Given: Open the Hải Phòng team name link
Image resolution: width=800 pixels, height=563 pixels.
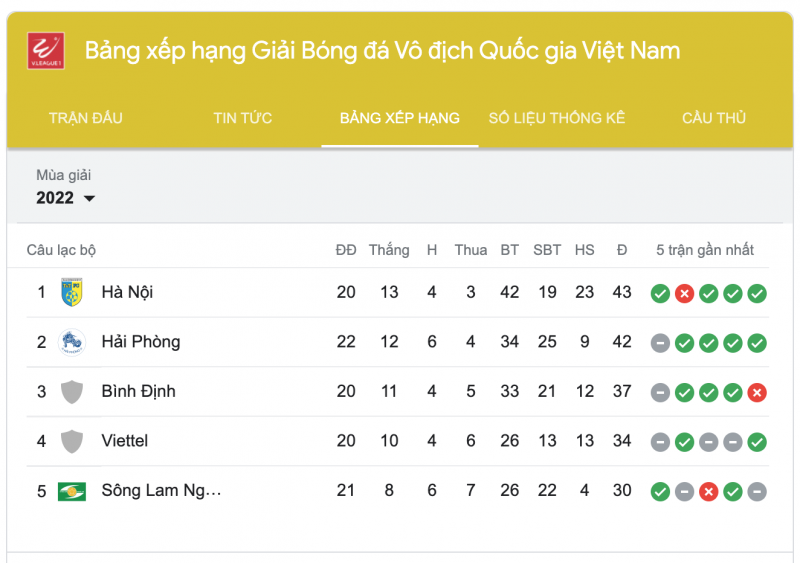Looking at the screenshot, I should point(141,342).
